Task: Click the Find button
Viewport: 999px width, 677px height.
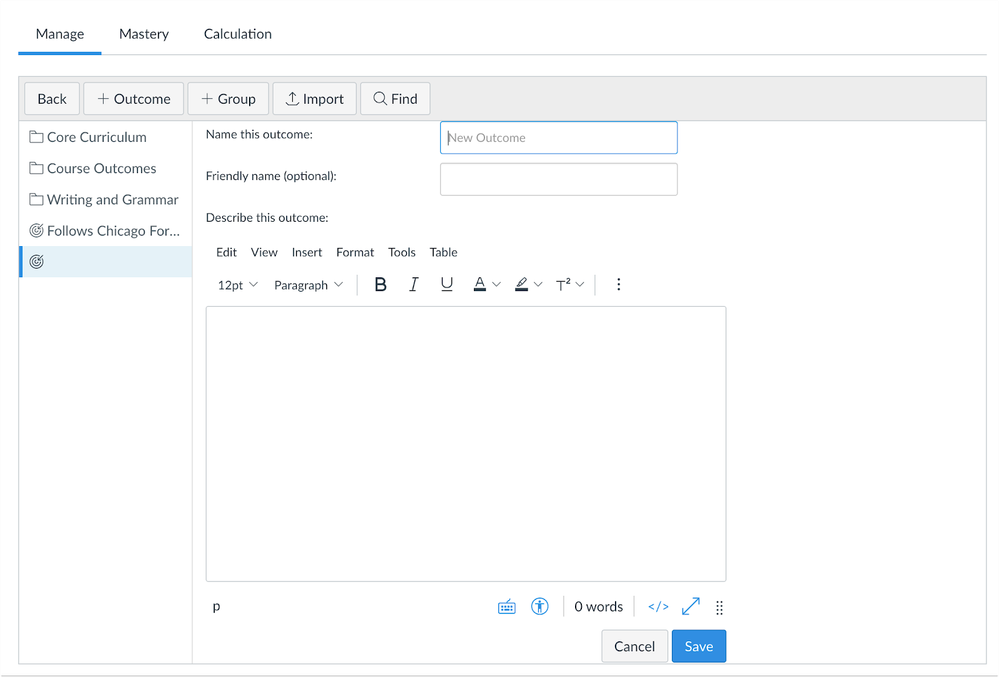Action: point(395,99)
